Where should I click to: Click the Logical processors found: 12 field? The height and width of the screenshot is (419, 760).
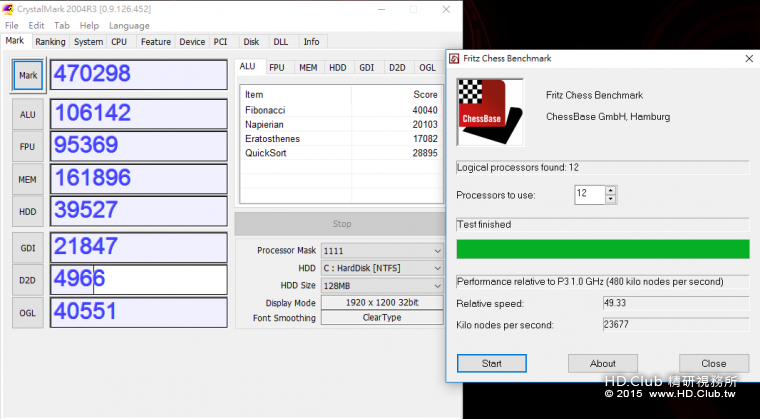(603, 168)
